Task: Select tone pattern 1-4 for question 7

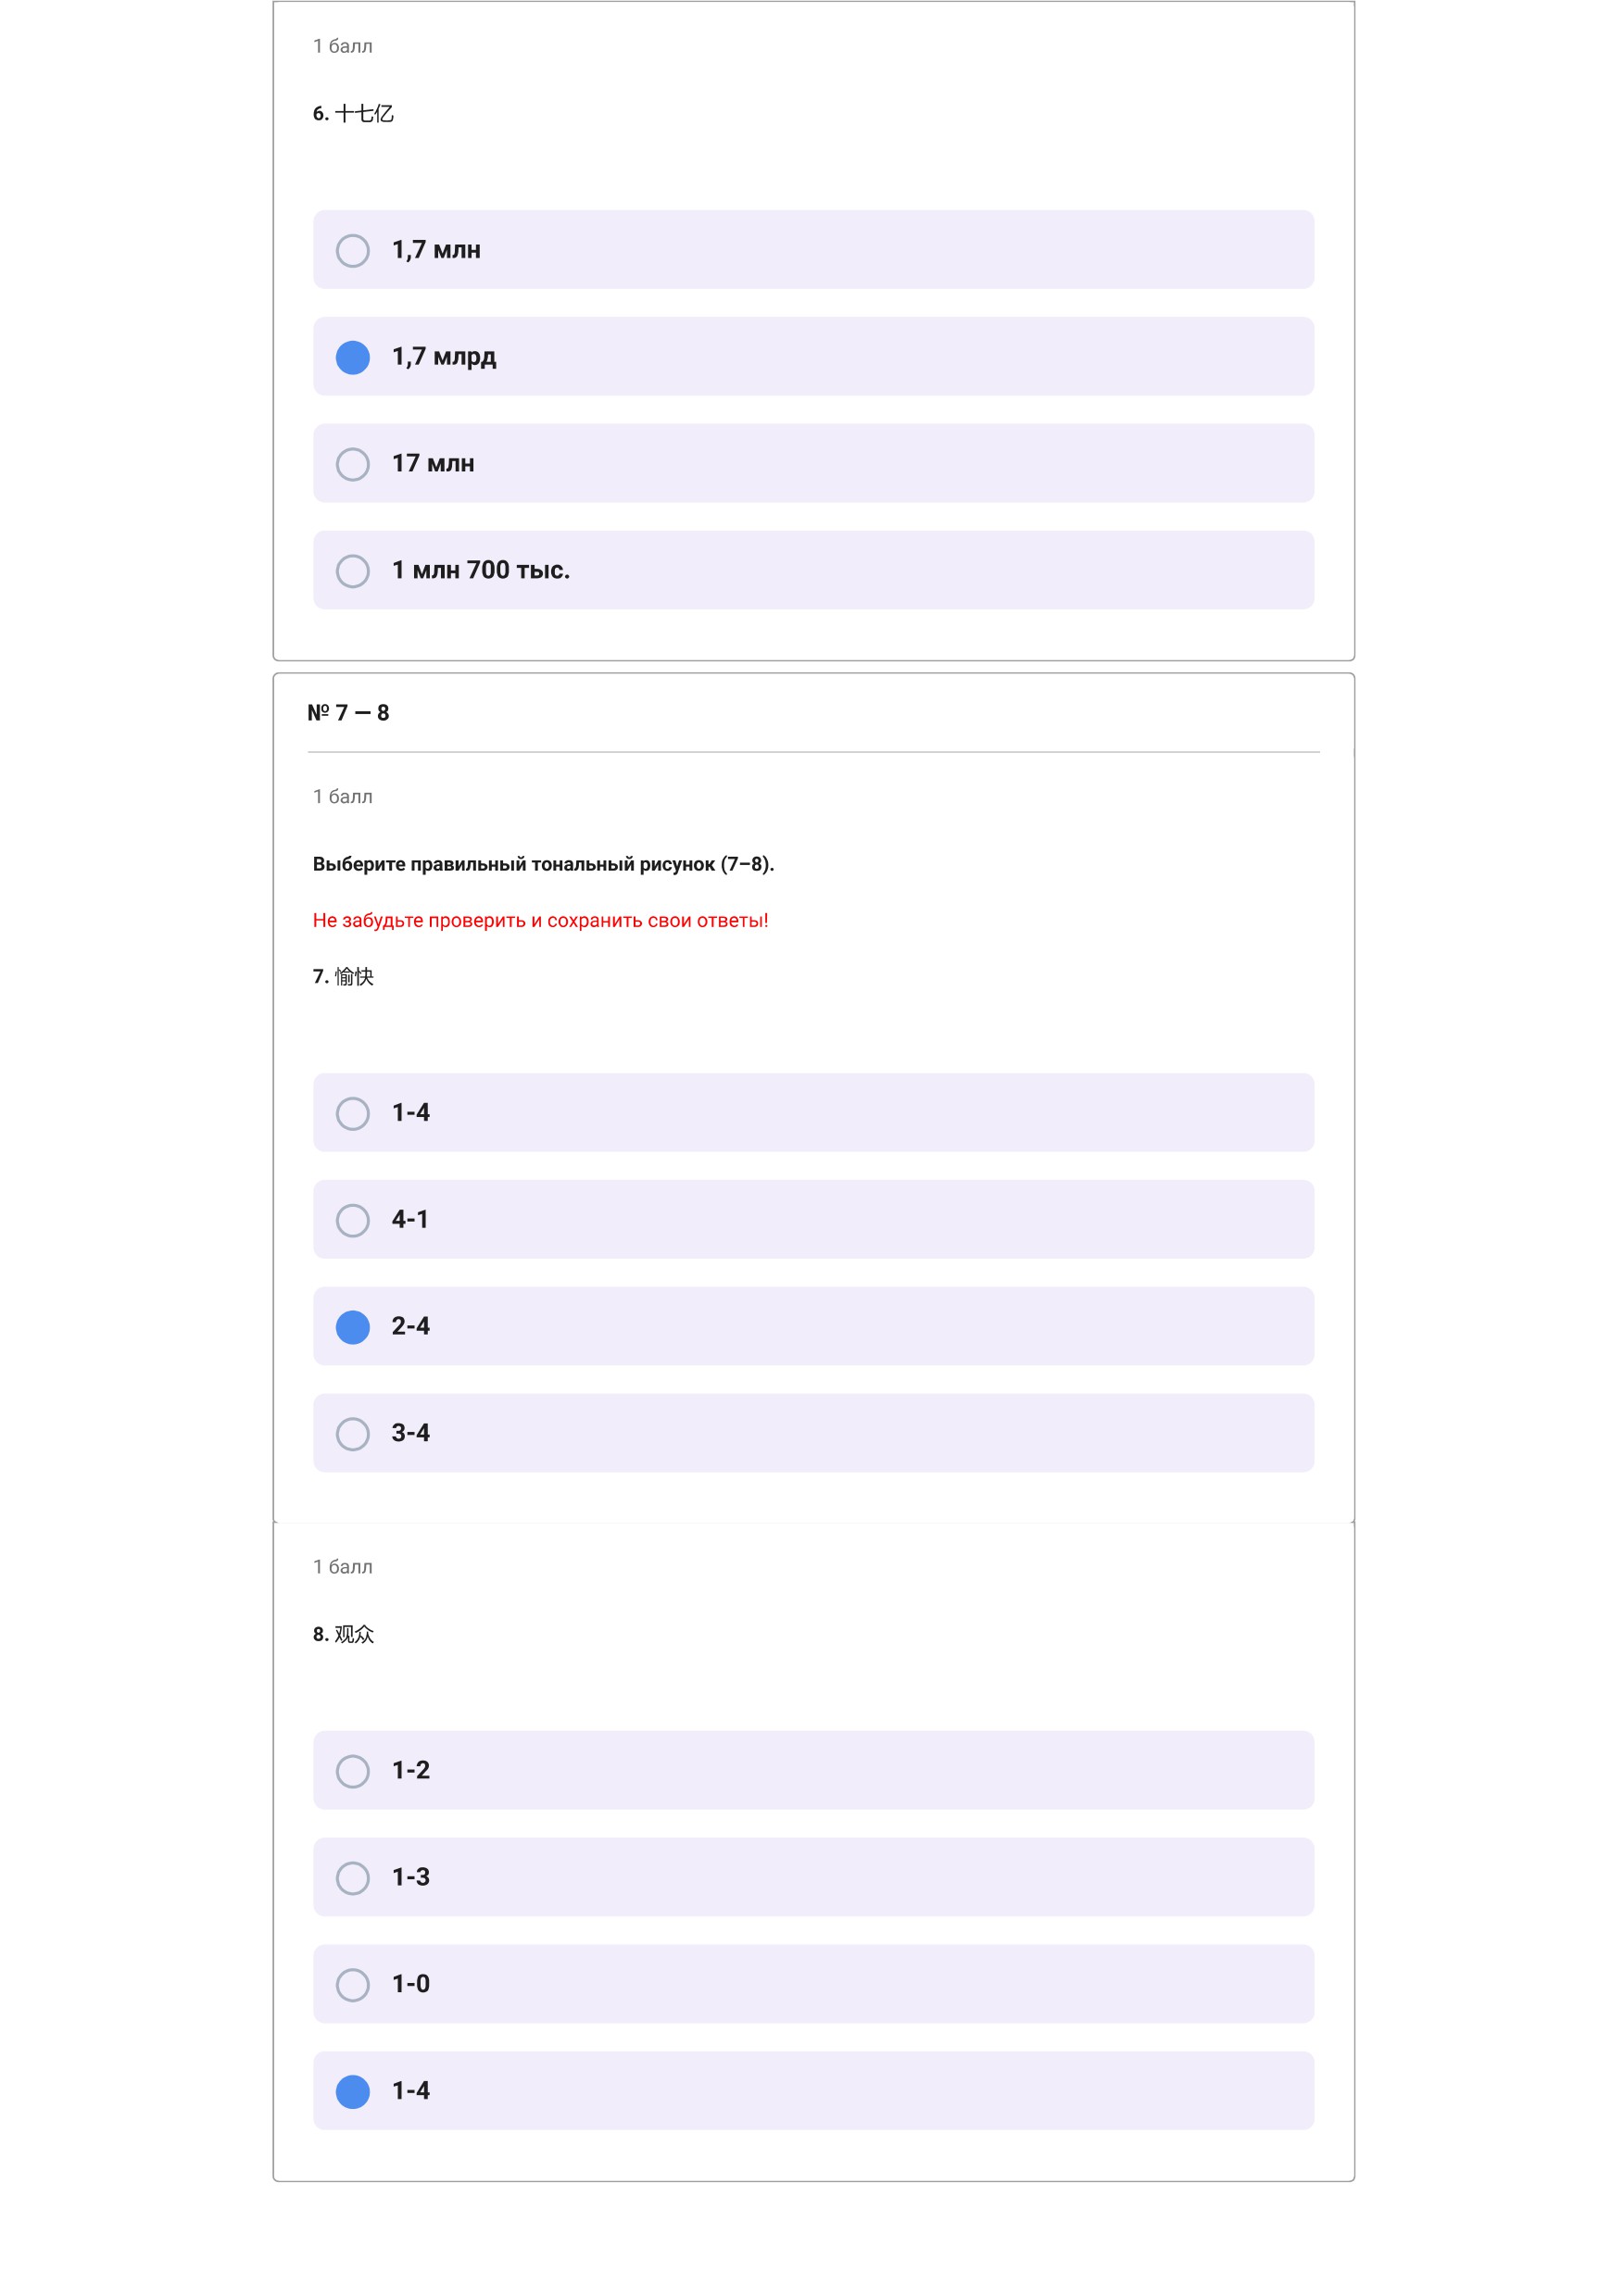Action: point(352,1113)
